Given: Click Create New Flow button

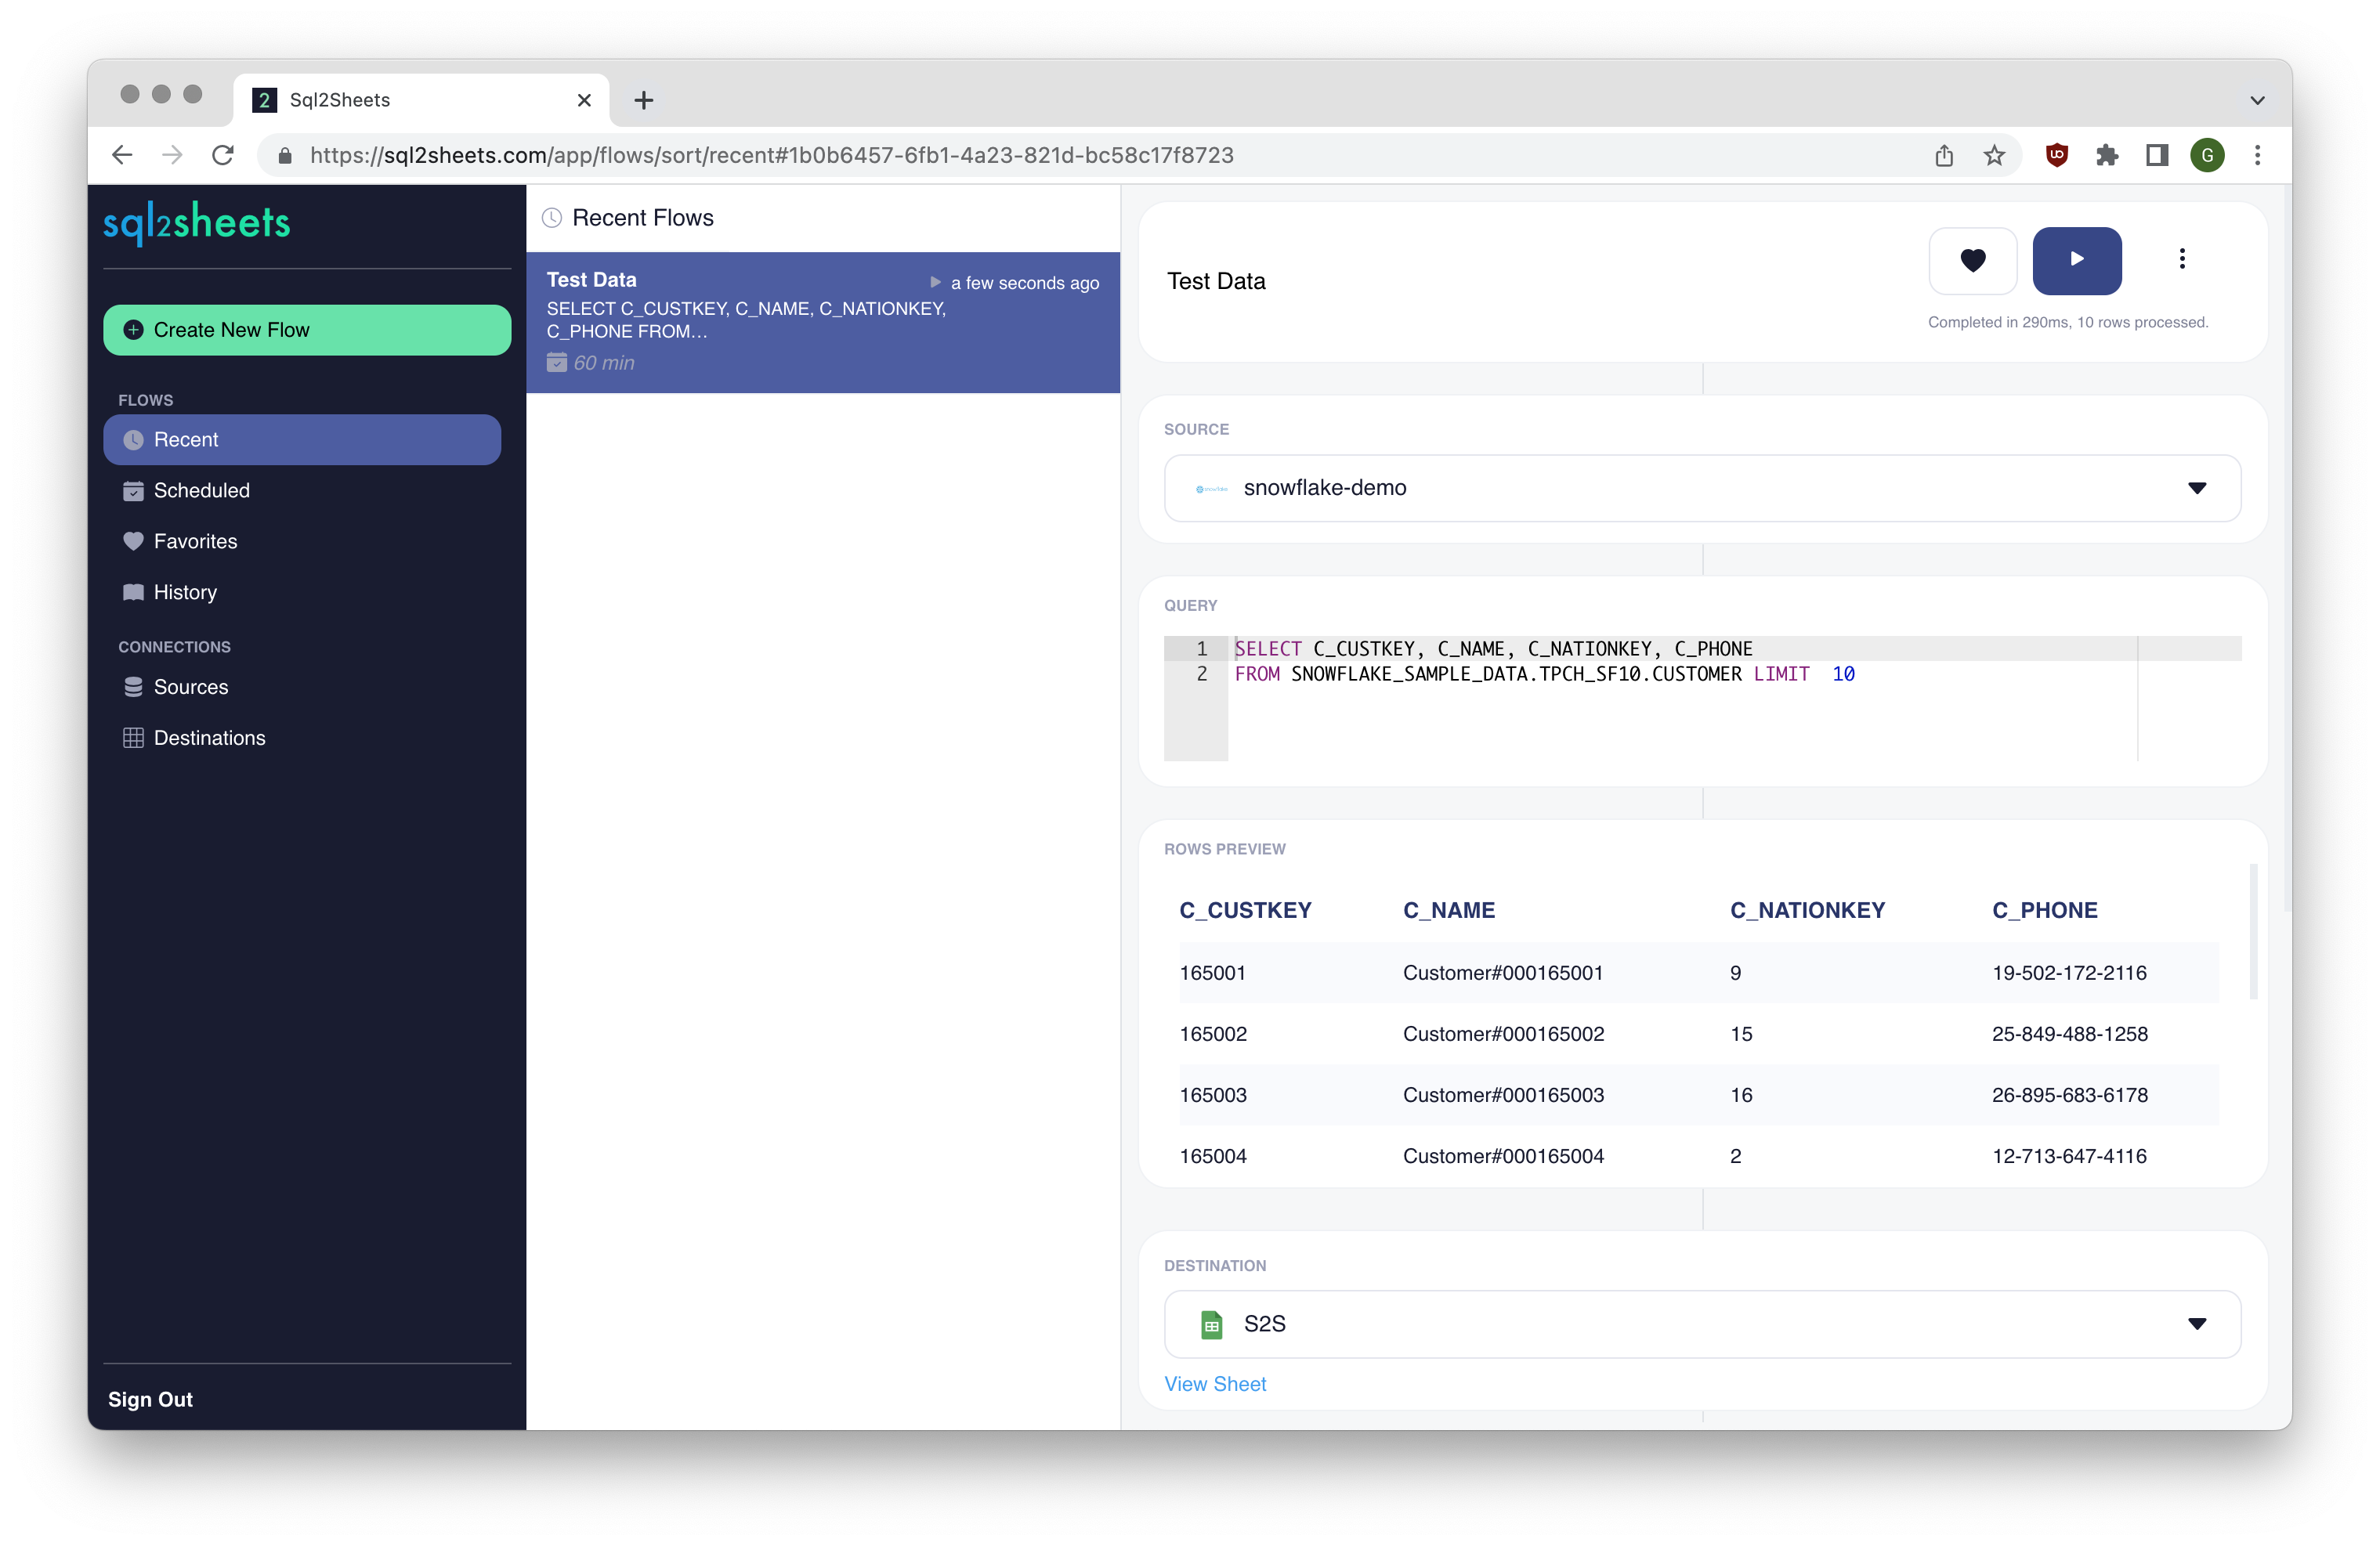Looking at the screenshot, I should click(x=307, y=330).
